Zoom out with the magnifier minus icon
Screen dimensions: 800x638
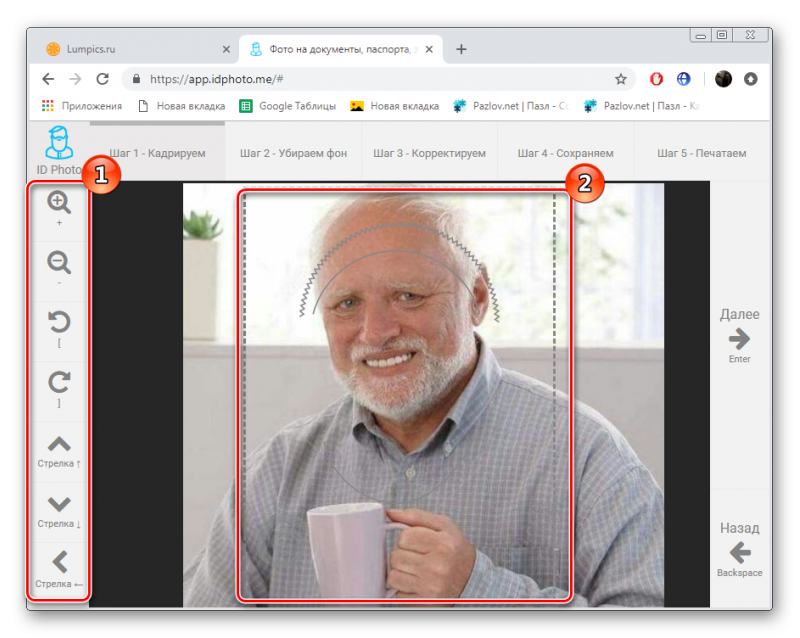pos(59,263)
